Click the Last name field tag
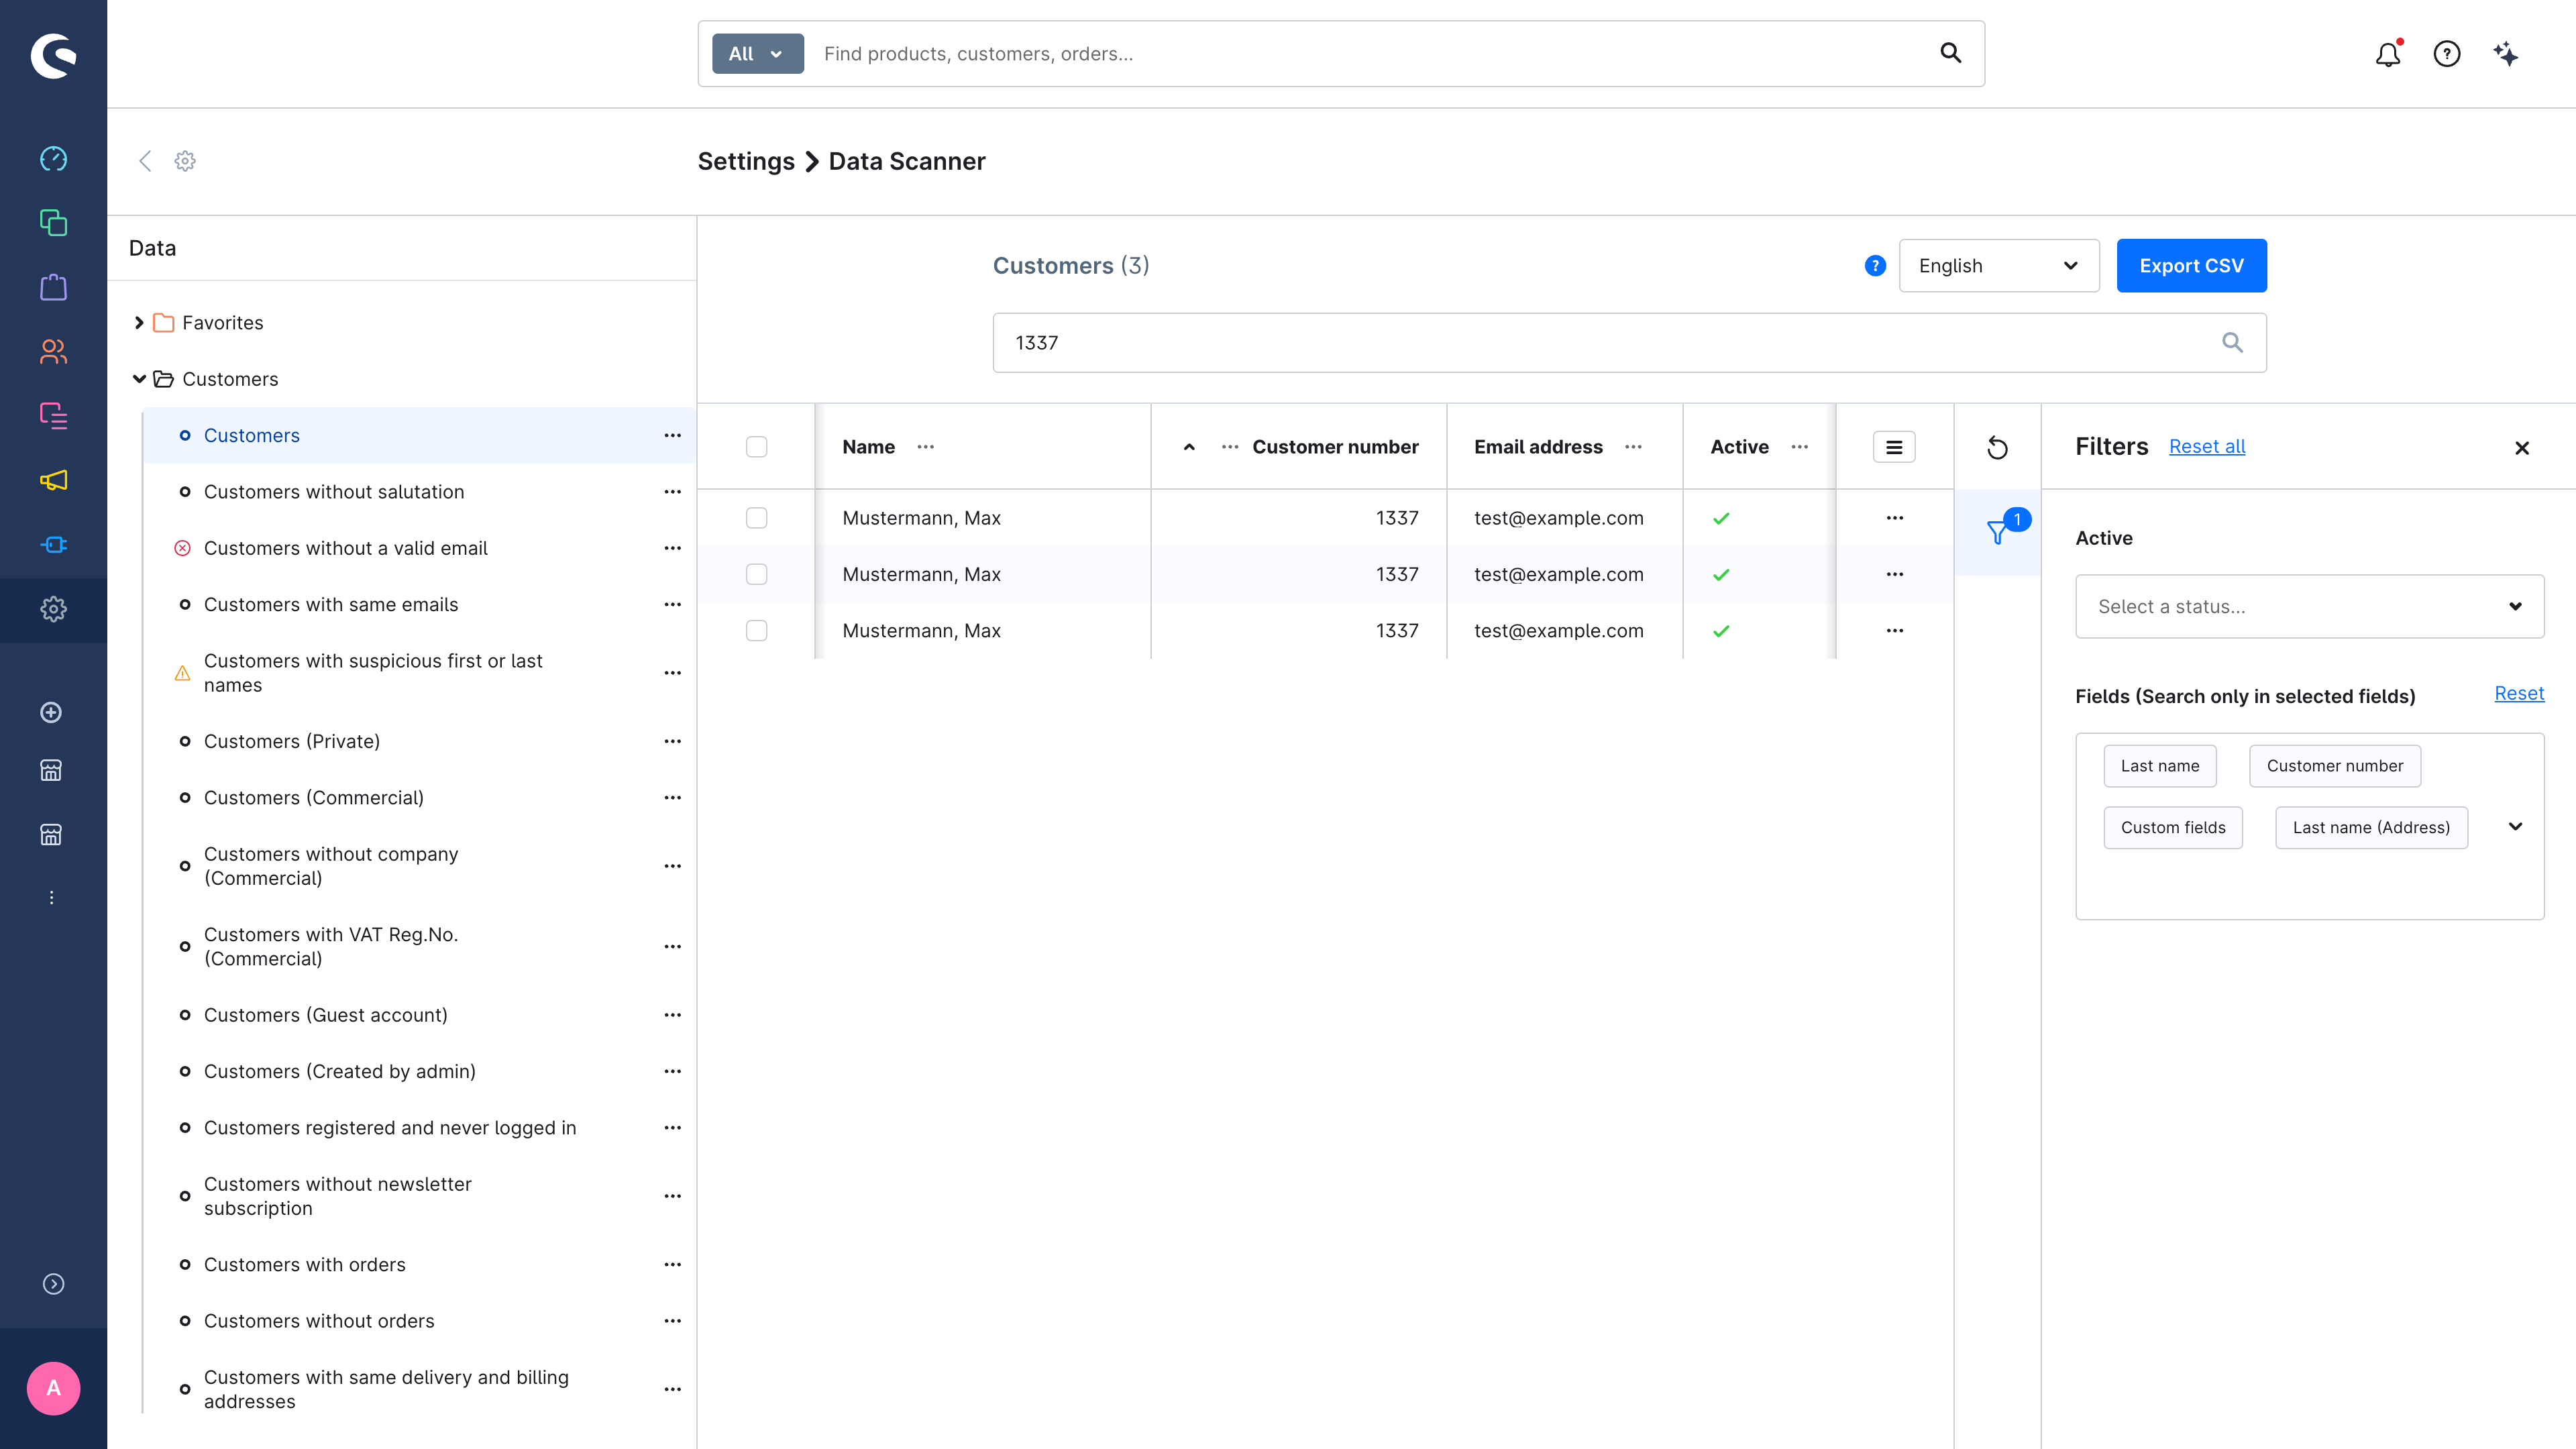The height and width of the screenshot is (1449, 2576). coord(2159,766)
